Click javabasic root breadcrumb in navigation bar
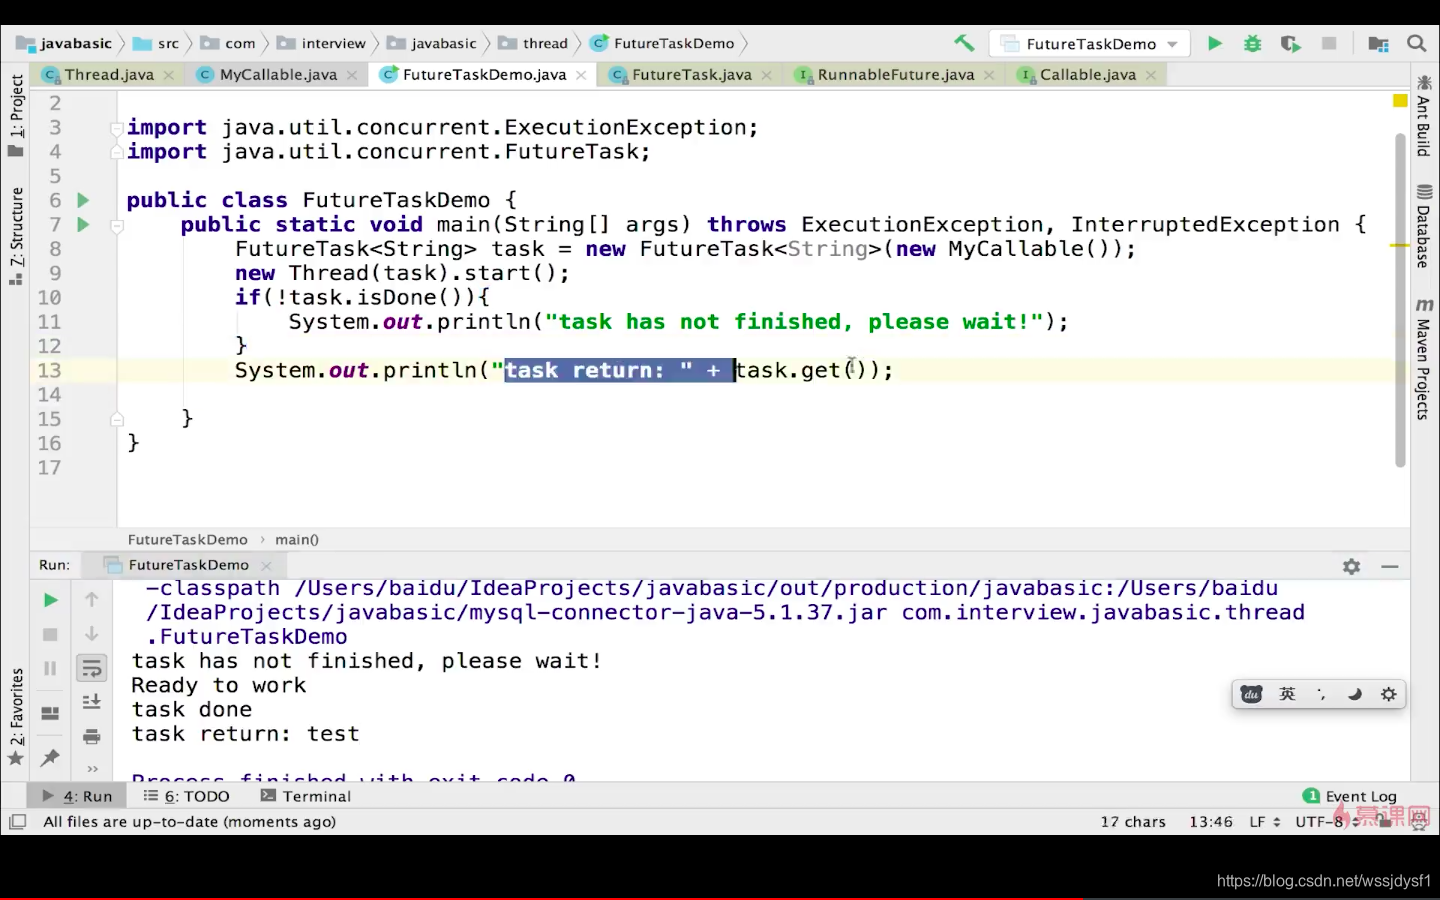Viewport: 1440px width, 900px height. (x=64, y=43)
